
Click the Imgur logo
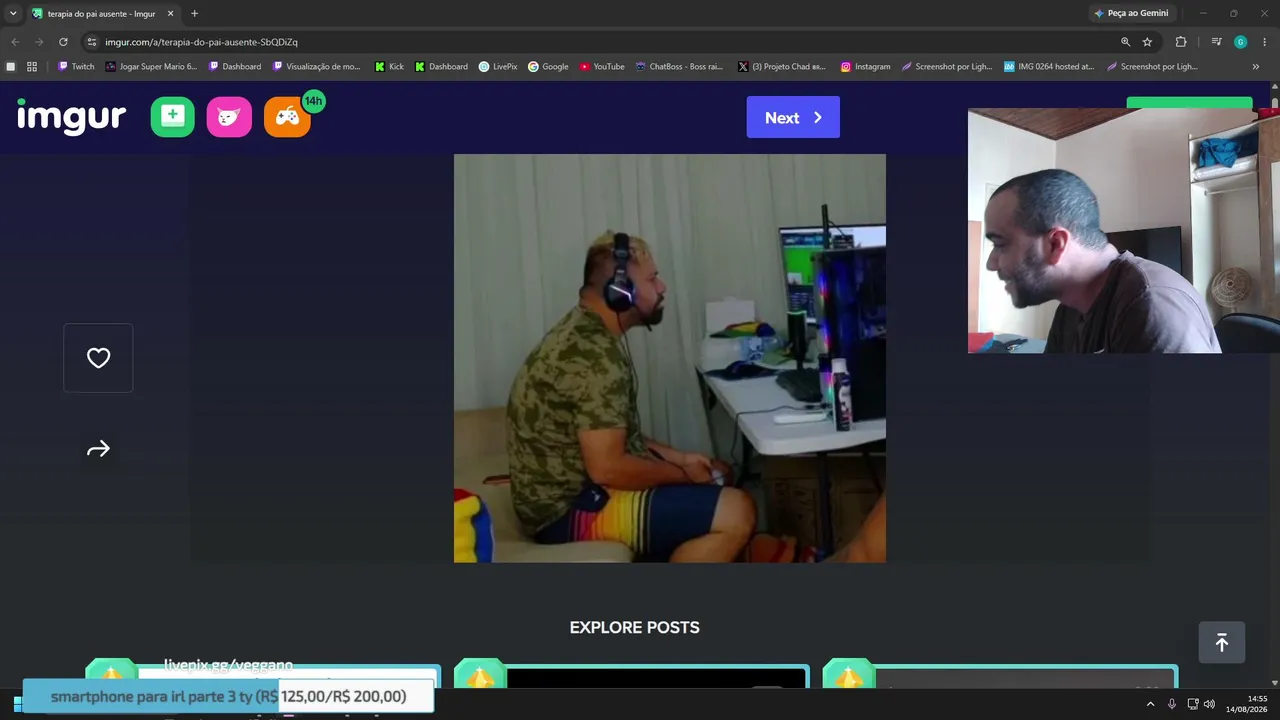click(x=71, y=117)
